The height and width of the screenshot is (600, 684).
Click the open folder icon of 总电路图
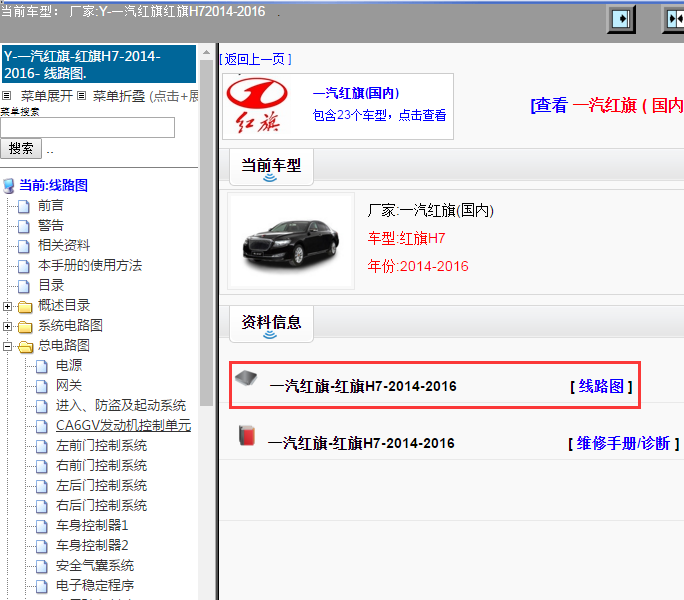click(x=25, y=347)
